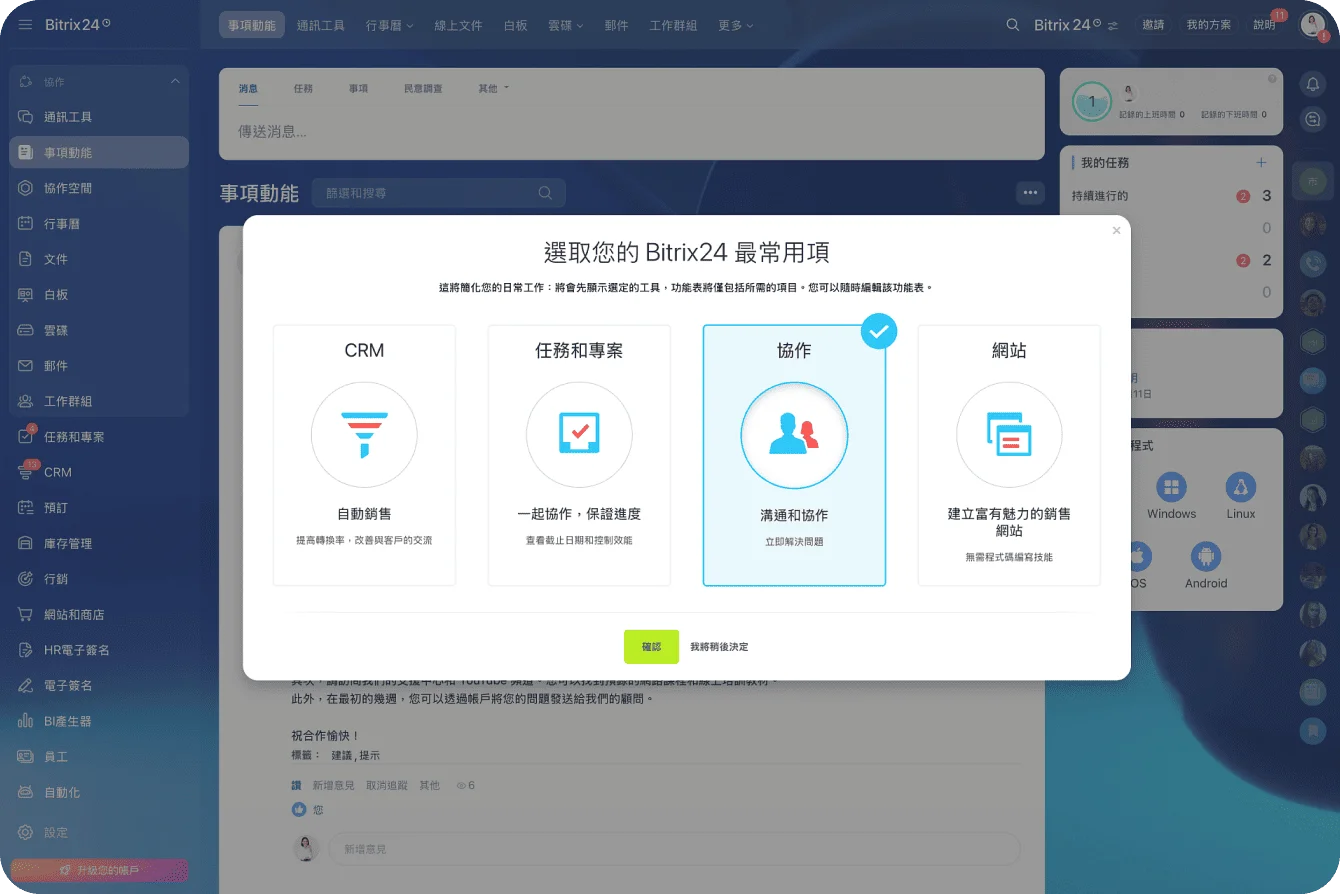
Task: Select 事項動態 tab in top navigation
Action: tap(251, 25)
